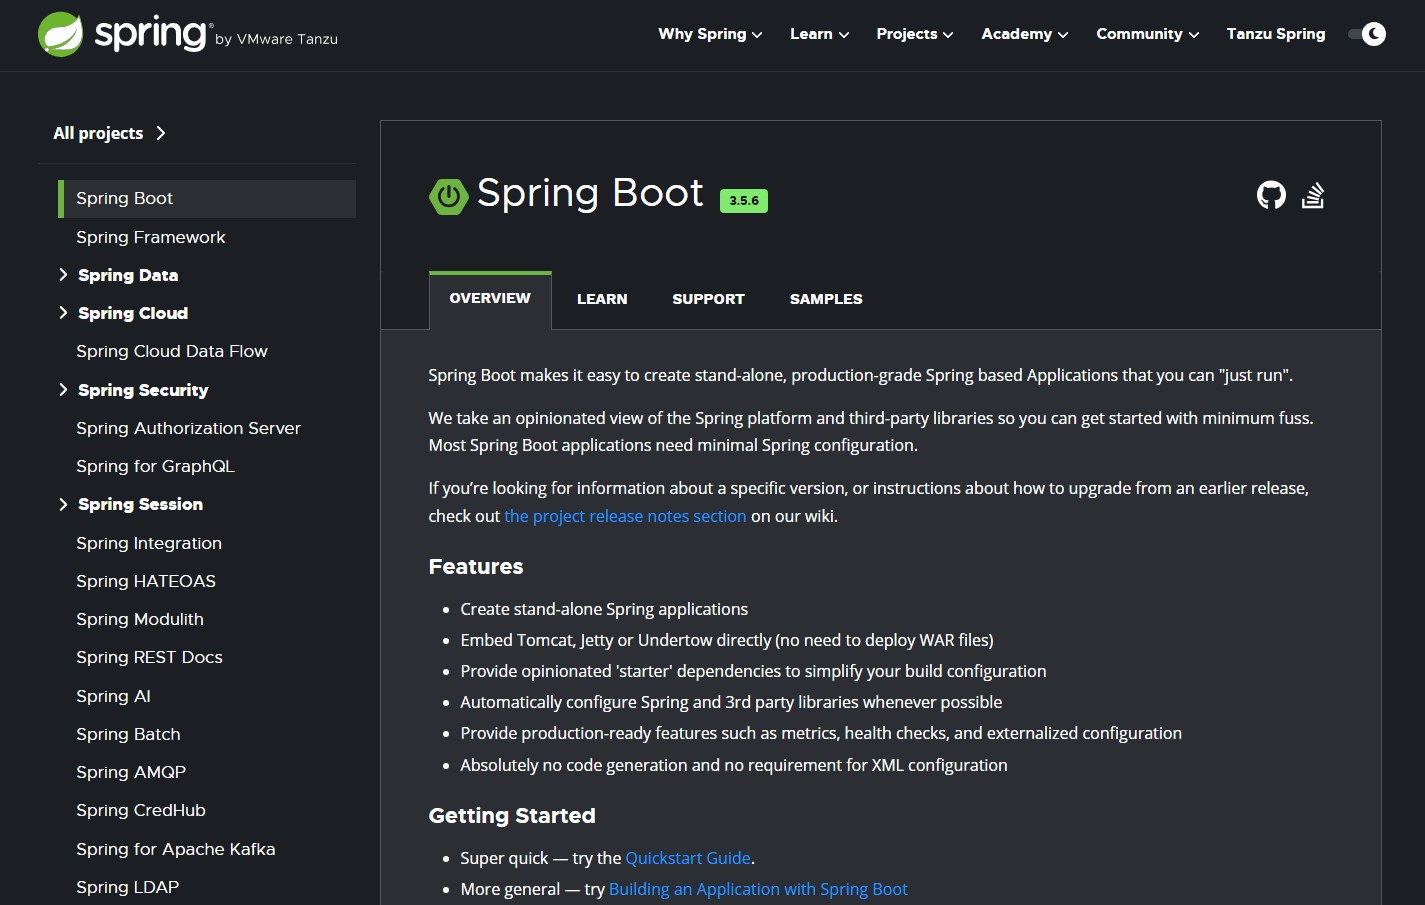
Task: Click the 3.5.6 version badge
Action: pyautogui.click(x=743, y=200)
